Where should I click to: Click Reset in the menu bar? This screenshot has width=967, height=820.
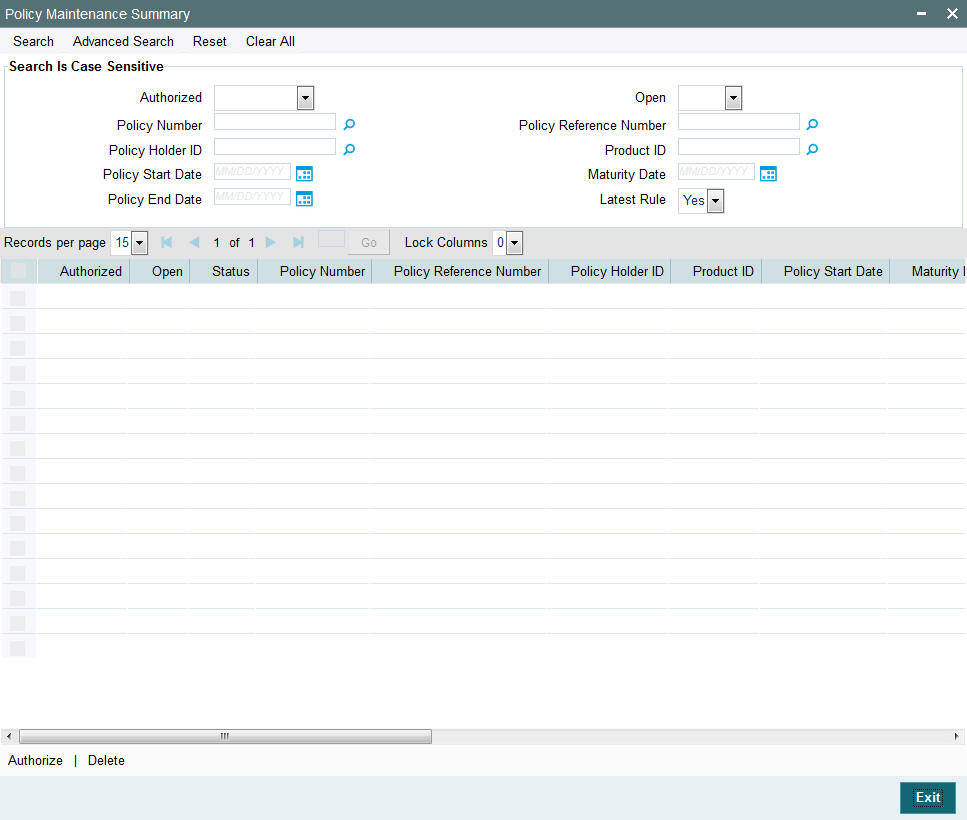(x=210, y=41)
